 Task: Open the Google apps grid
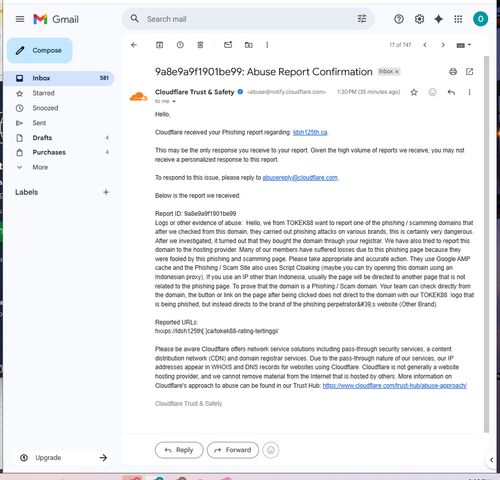point(458,19)
